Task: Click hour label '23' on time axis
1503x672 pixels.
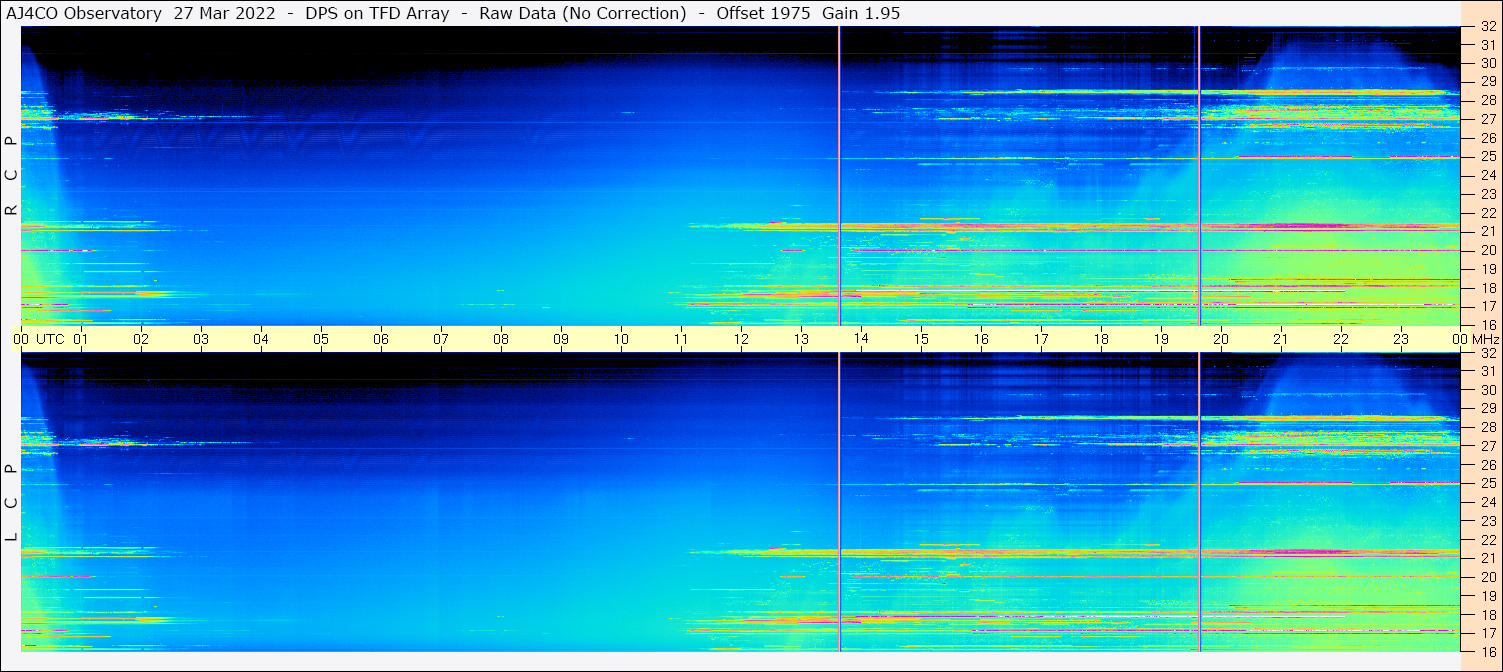Action: tap(1401, 339)
